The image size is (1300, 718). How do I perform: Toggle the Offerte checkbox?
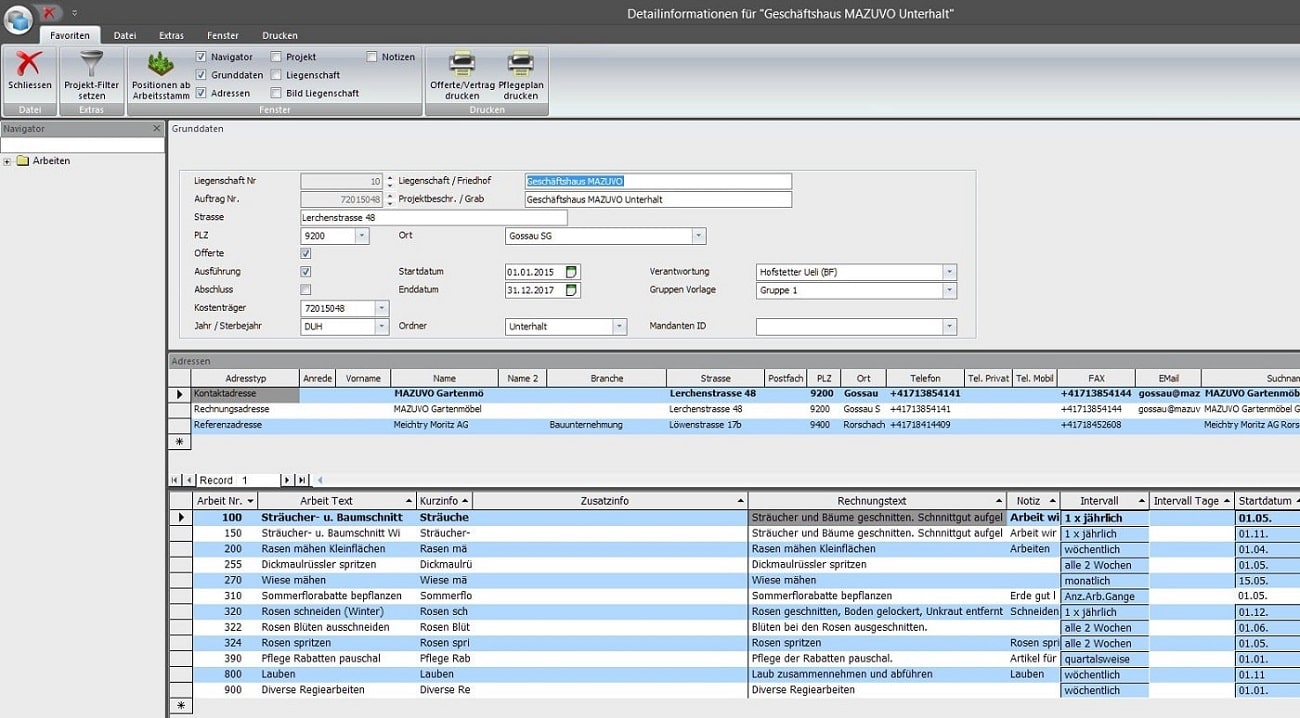306,254
